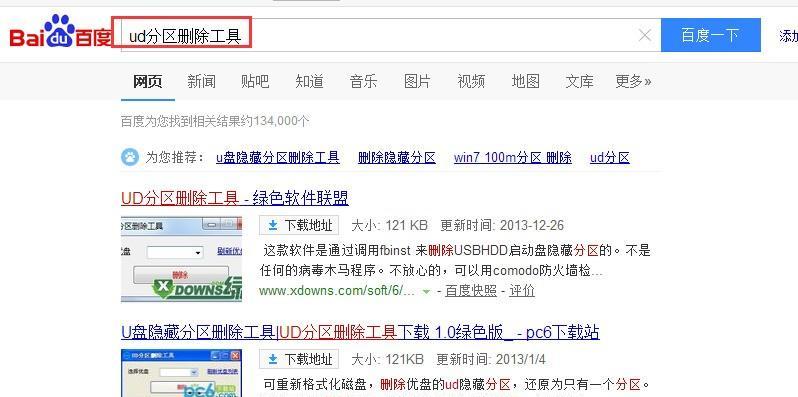Go to the 知道 tab
Screen dimensions: 798x397
click(x=309, y=81)
